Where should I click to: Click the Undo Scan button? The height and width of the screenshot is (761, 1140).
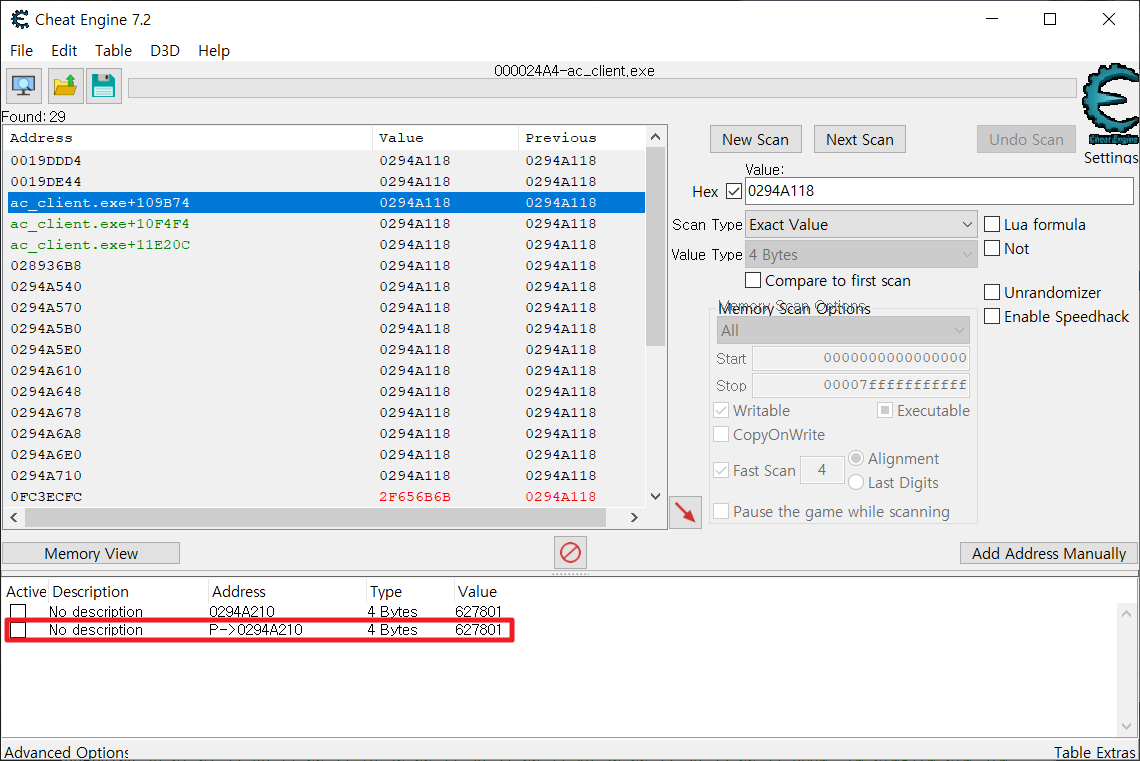pyautogui.click(x=1026, y=140)
